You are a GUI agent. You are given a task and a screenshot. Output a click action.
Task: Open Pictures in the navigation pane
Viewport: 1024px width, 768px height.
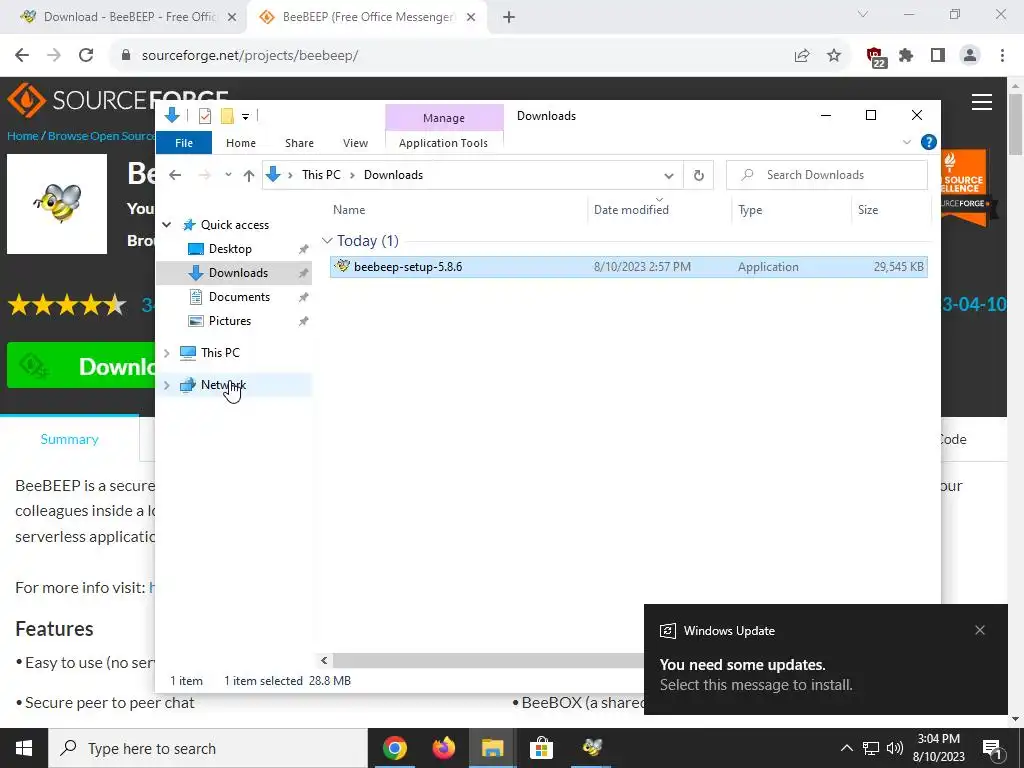(x=229, y=321)
